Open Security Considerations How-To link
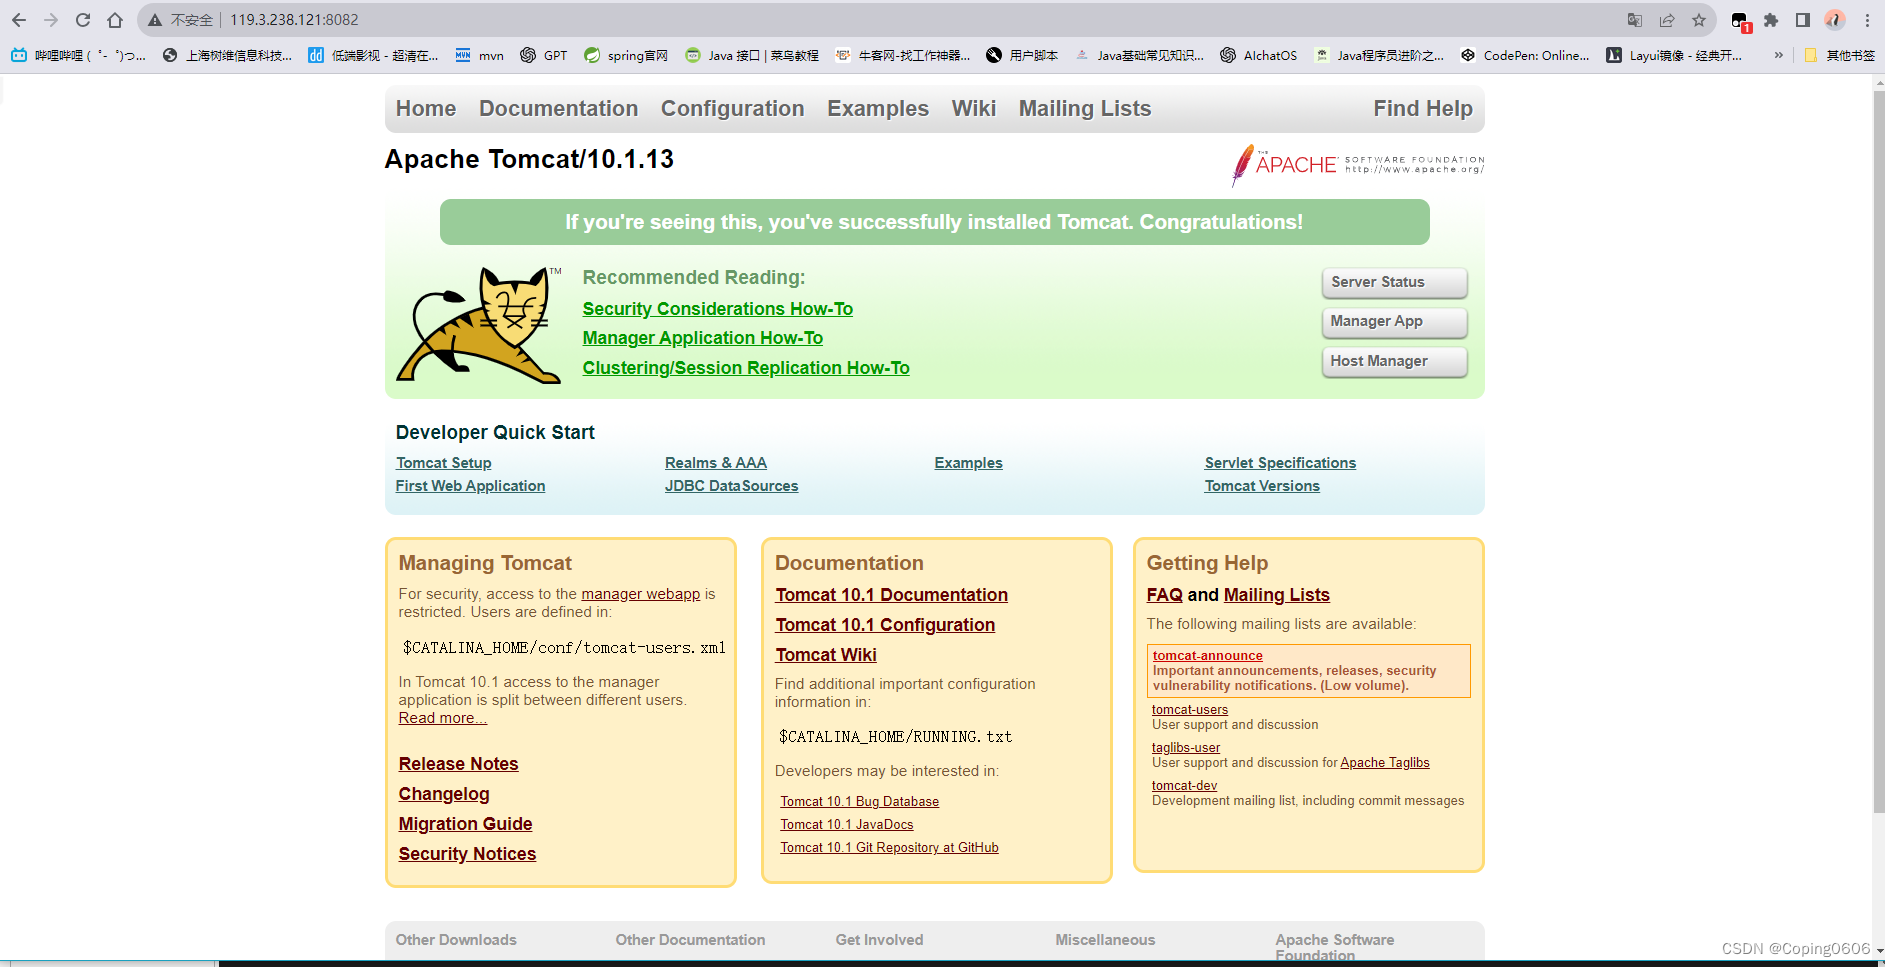The width and height of the screenshot is (1885, 967). click(x=718, y=309)
